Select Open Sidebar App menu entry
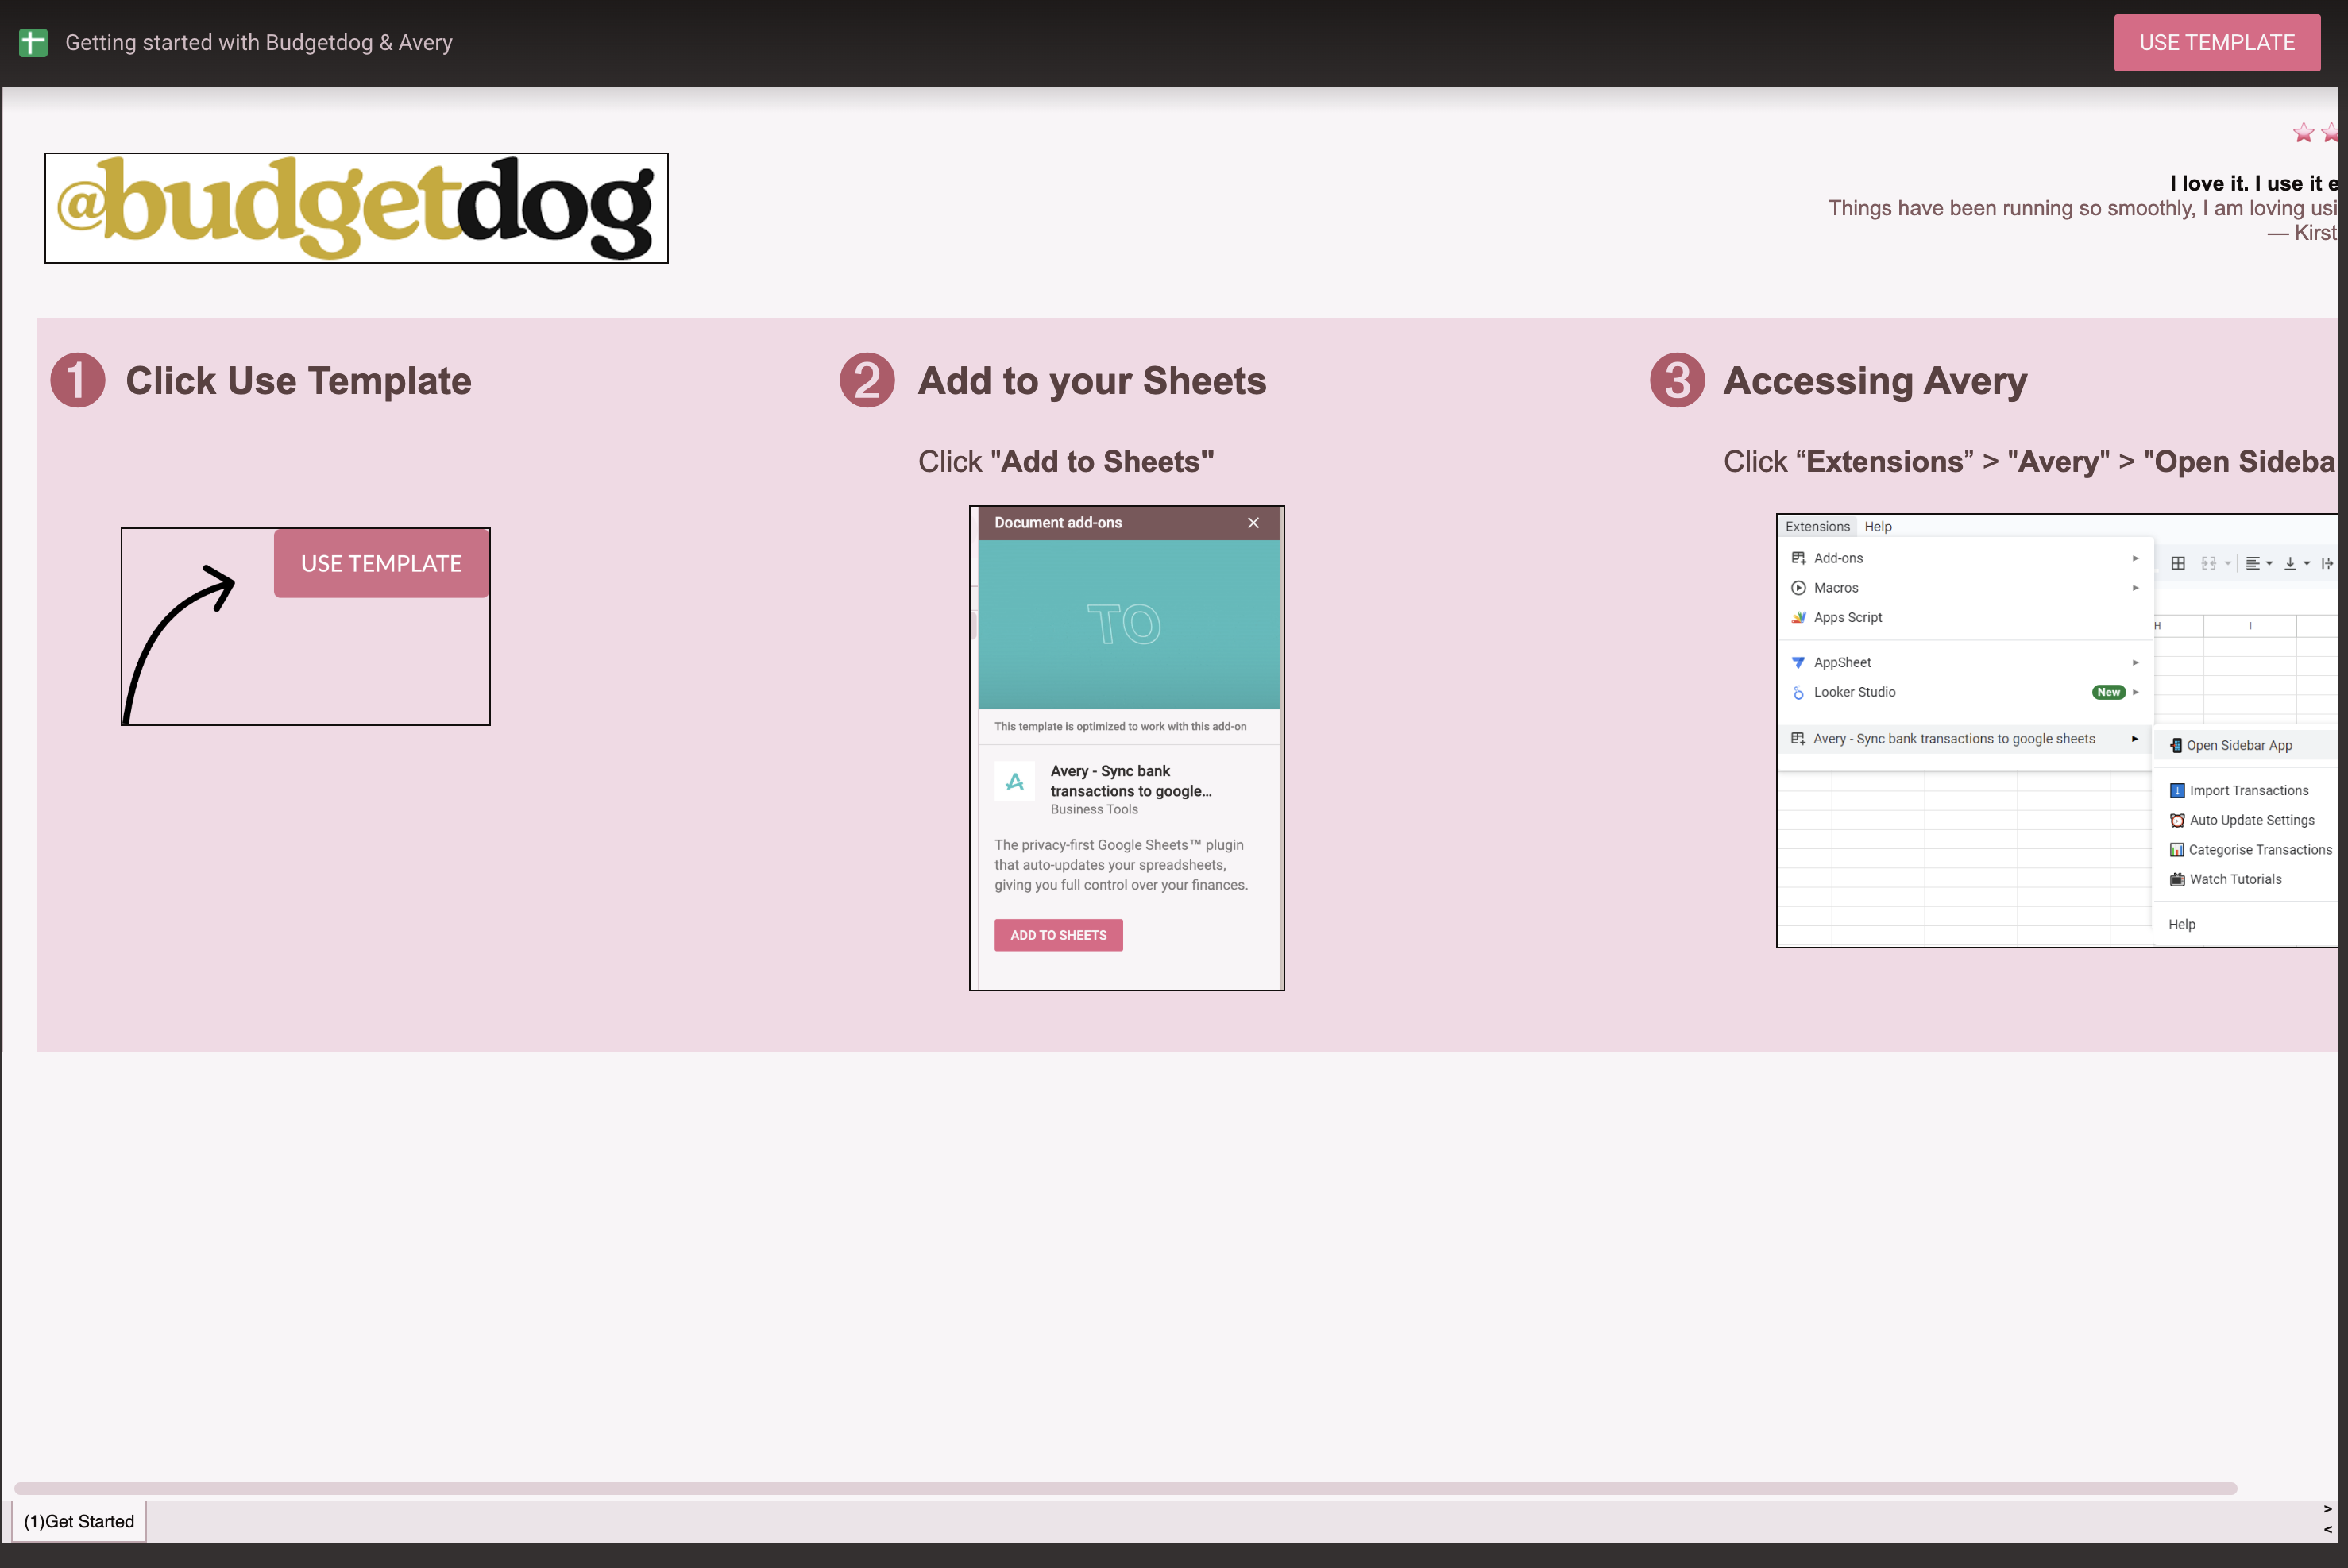2348x1568 pixels. click(2238, 746)
